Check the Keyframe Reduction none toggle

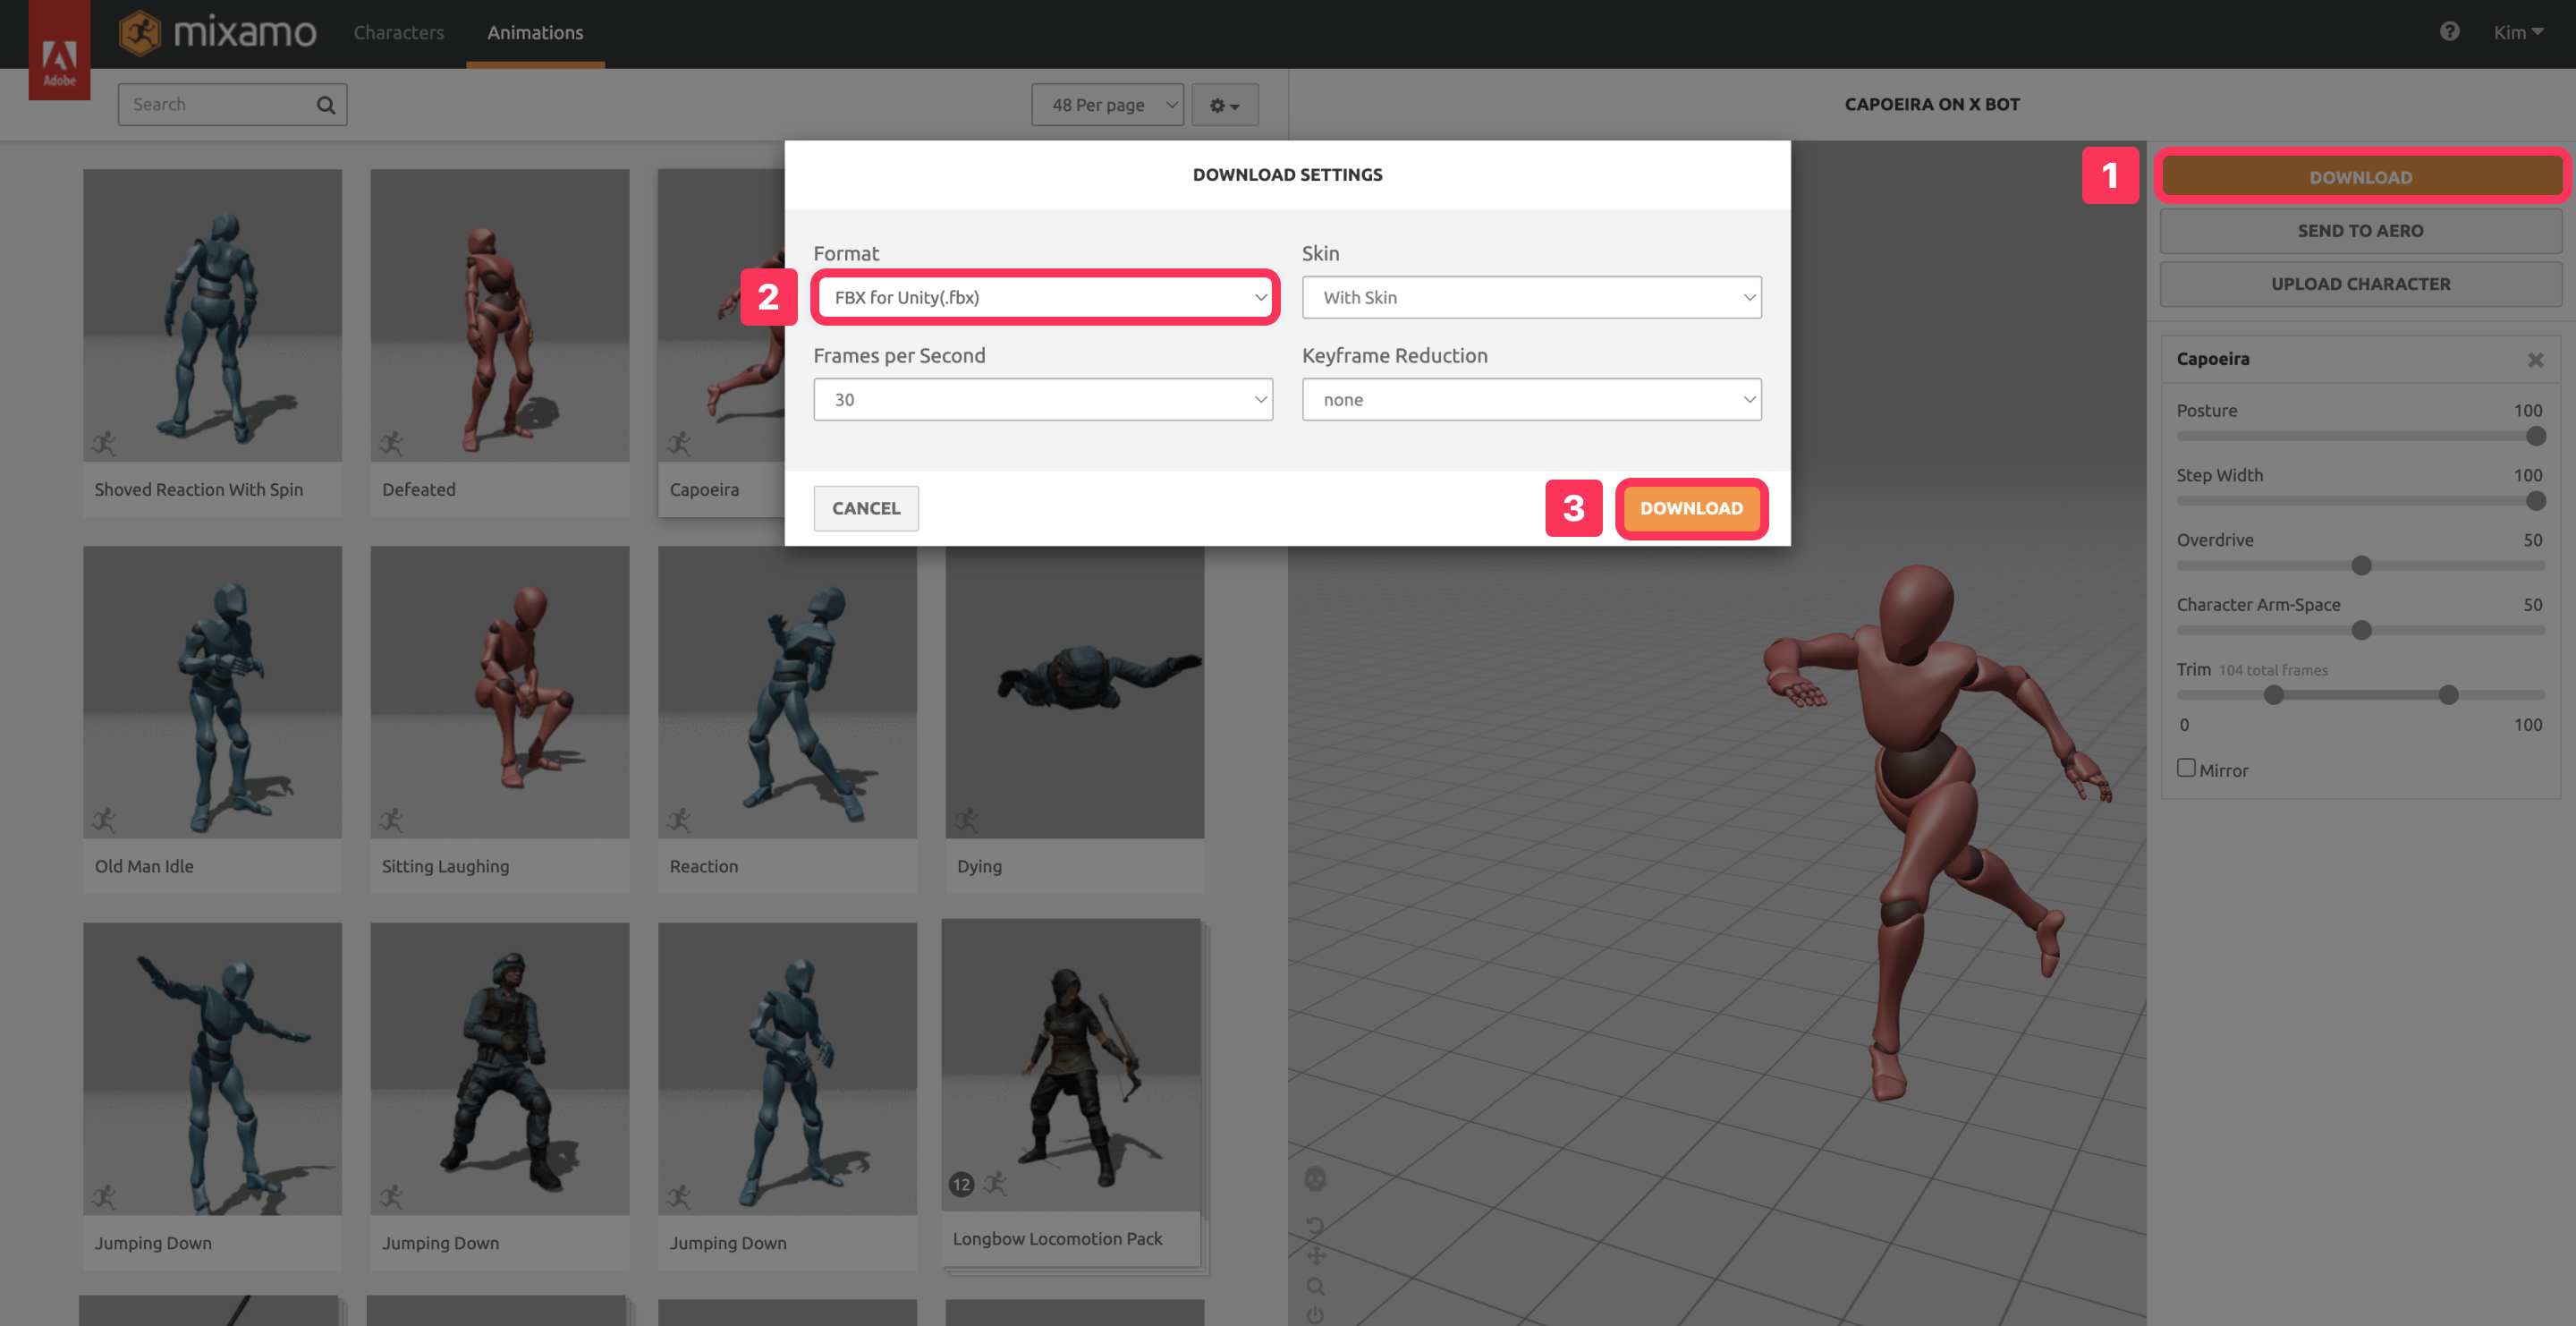tap(1529, 397)
